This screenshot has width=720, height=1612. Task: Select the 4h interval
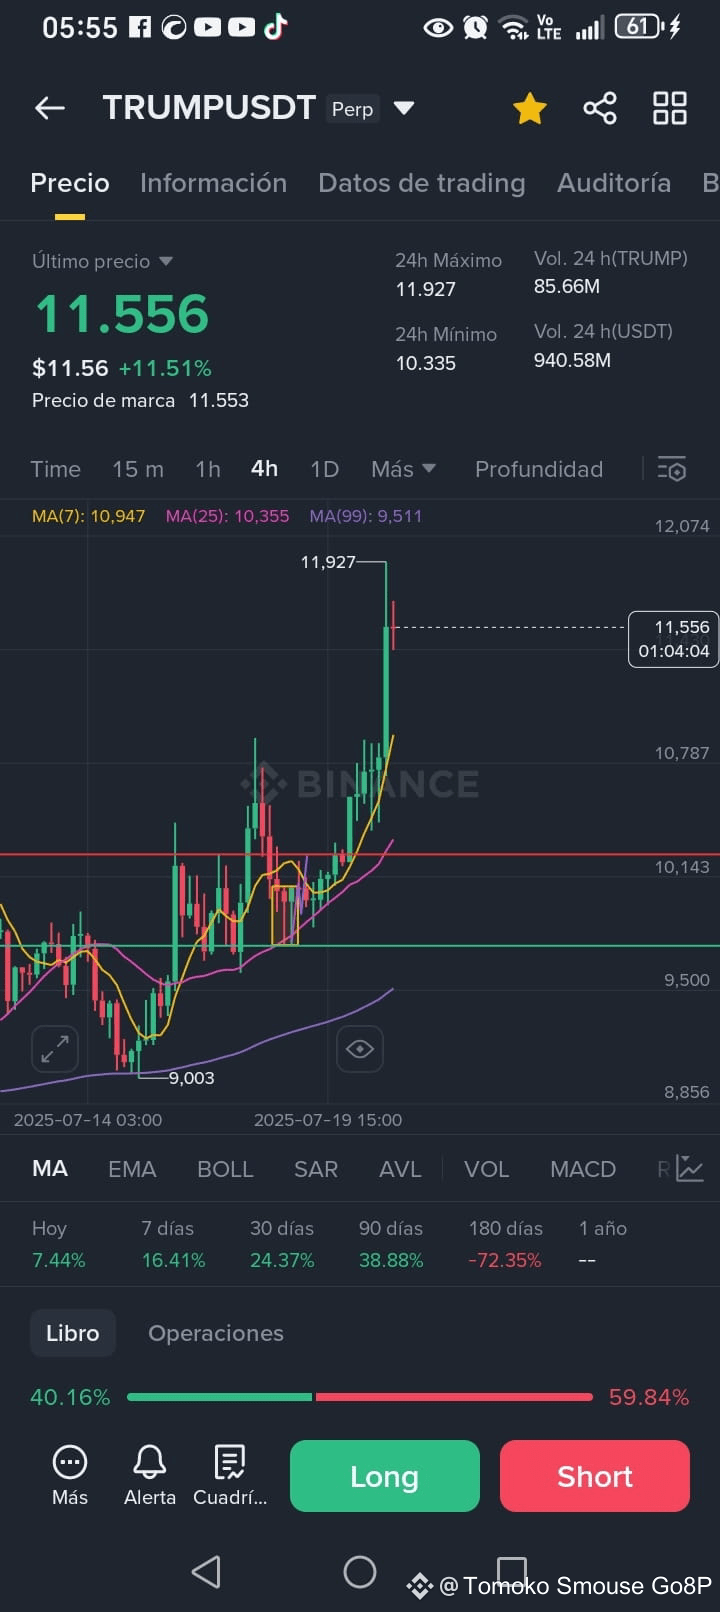264,469
